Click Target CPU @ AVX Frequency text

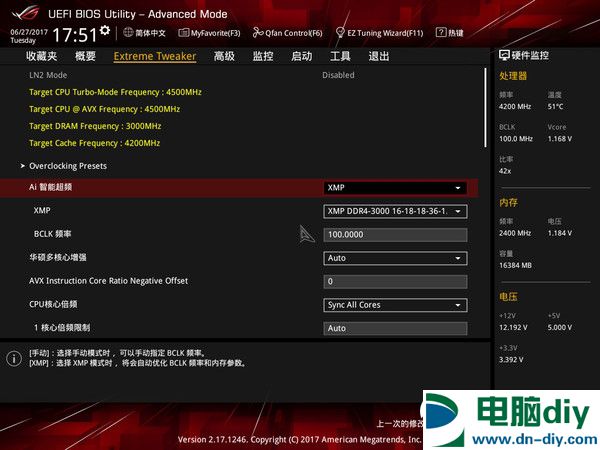[x=104, y=109]
